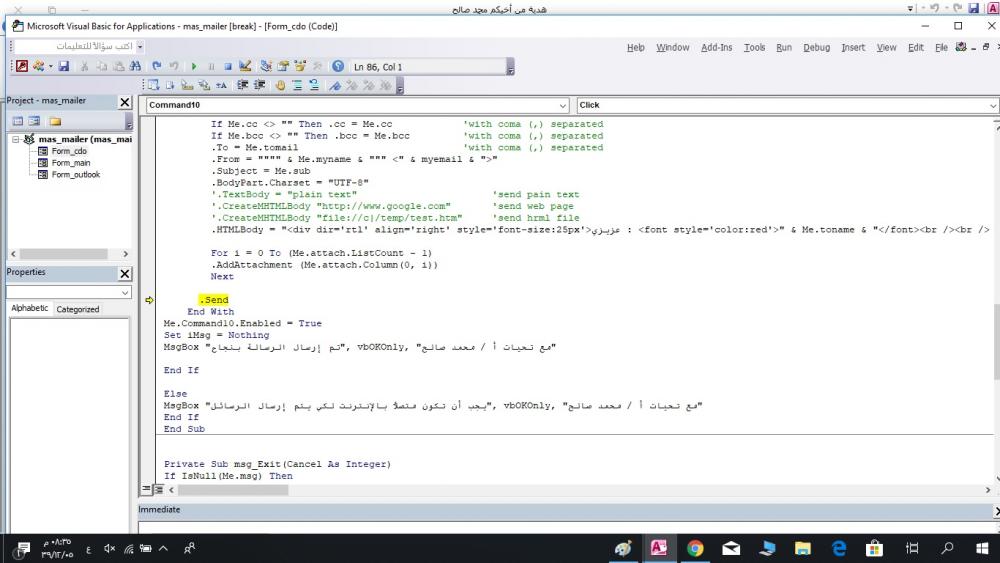
Task: Open the Edit menu
Action: [x=916, y=47]
